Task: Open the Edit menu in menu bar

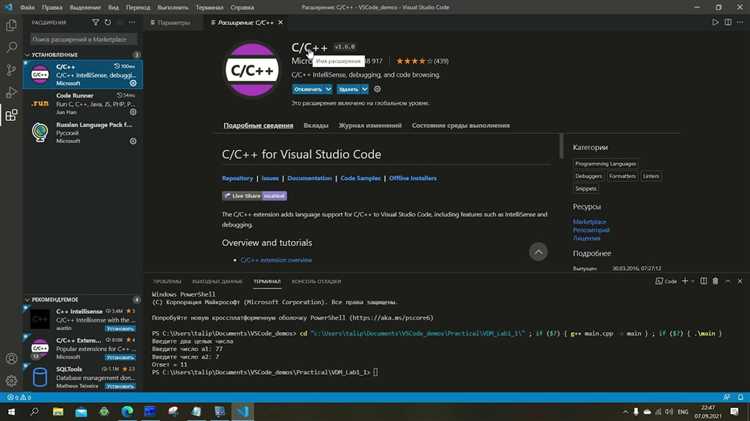Action: point(52,7)
